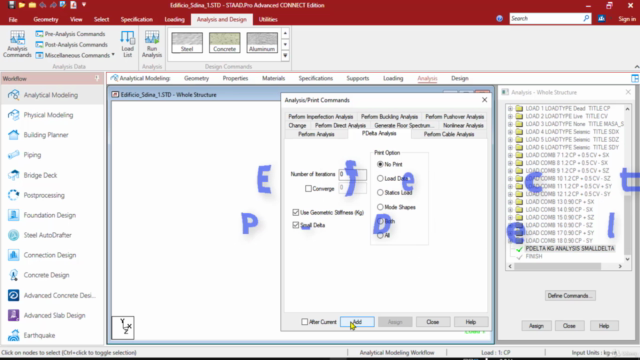The height and width of the screenshot is (360, 640).
Task: Select the No Print radio option
Action: point(380,164)
